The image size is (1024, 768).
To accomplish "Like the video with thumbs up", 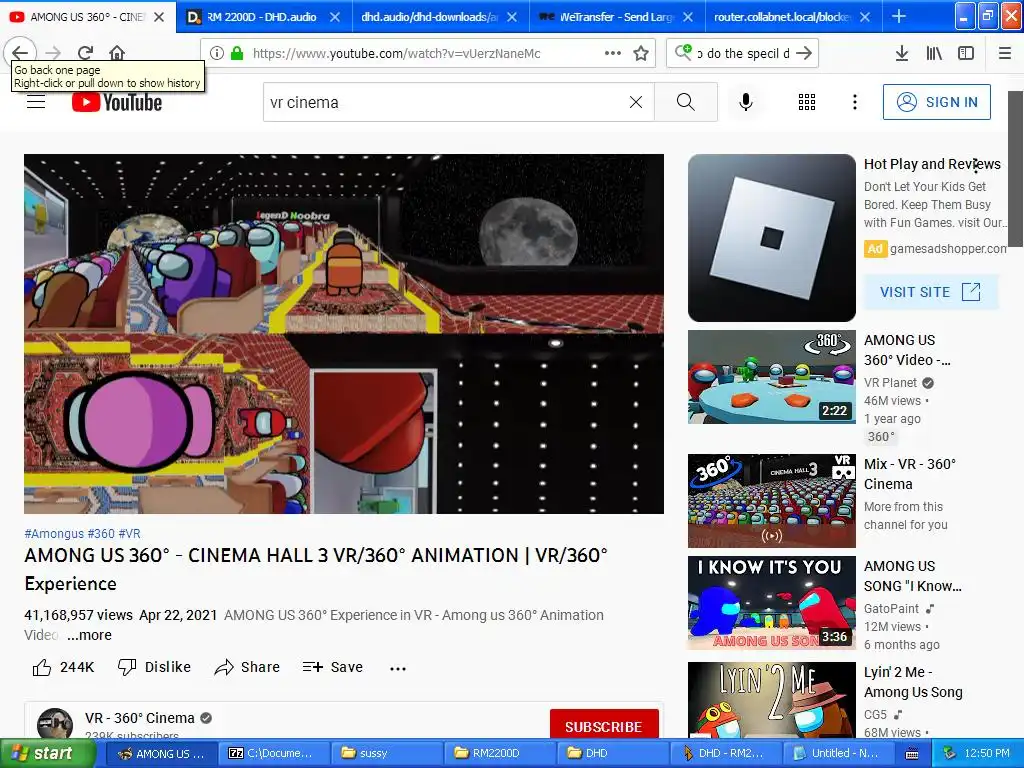I will pyautogui.click(x=63, y=667).
